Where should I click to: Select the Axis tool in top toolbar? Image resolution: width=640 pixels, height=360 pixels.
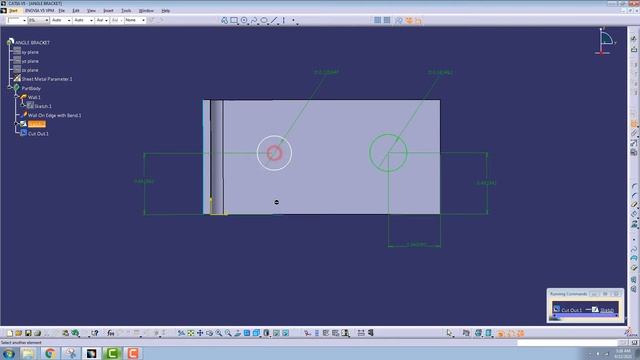click(x=284, y=20)
